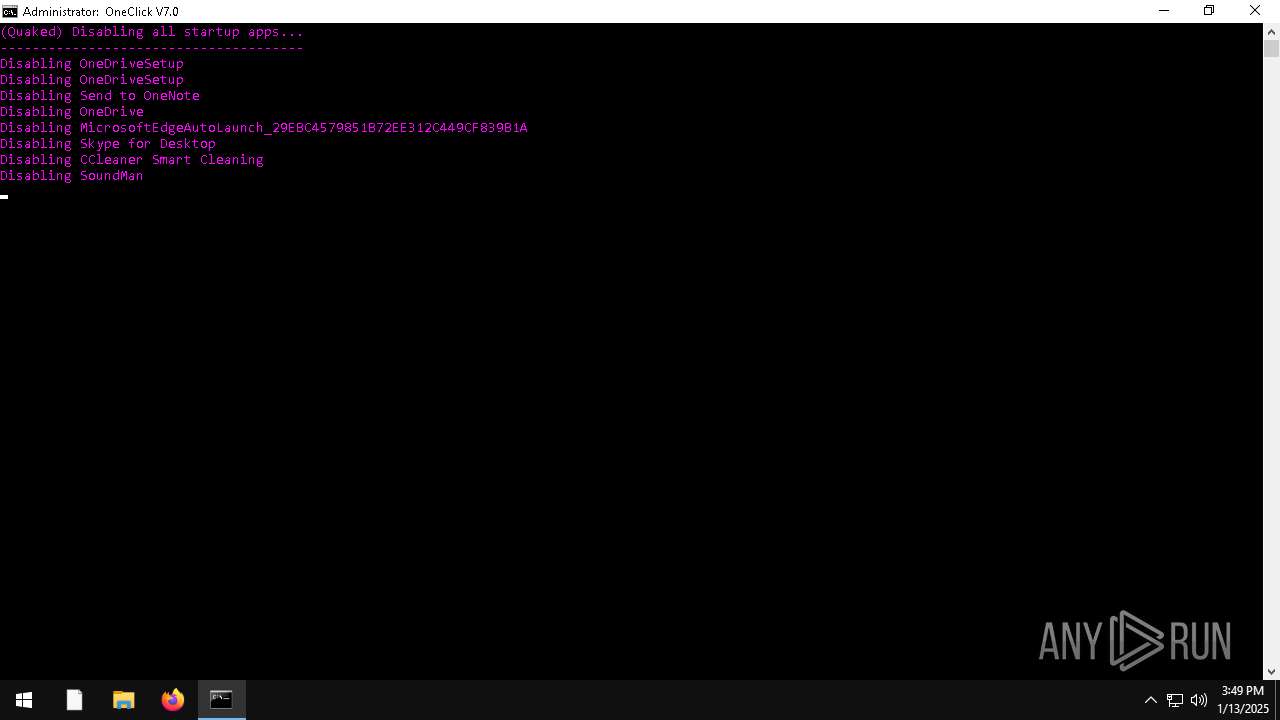Viewport: 1280px width, 720px height.
Task: Click the "Disabling CCleaner Smart Cleaning" line
Action: (132, 160)
